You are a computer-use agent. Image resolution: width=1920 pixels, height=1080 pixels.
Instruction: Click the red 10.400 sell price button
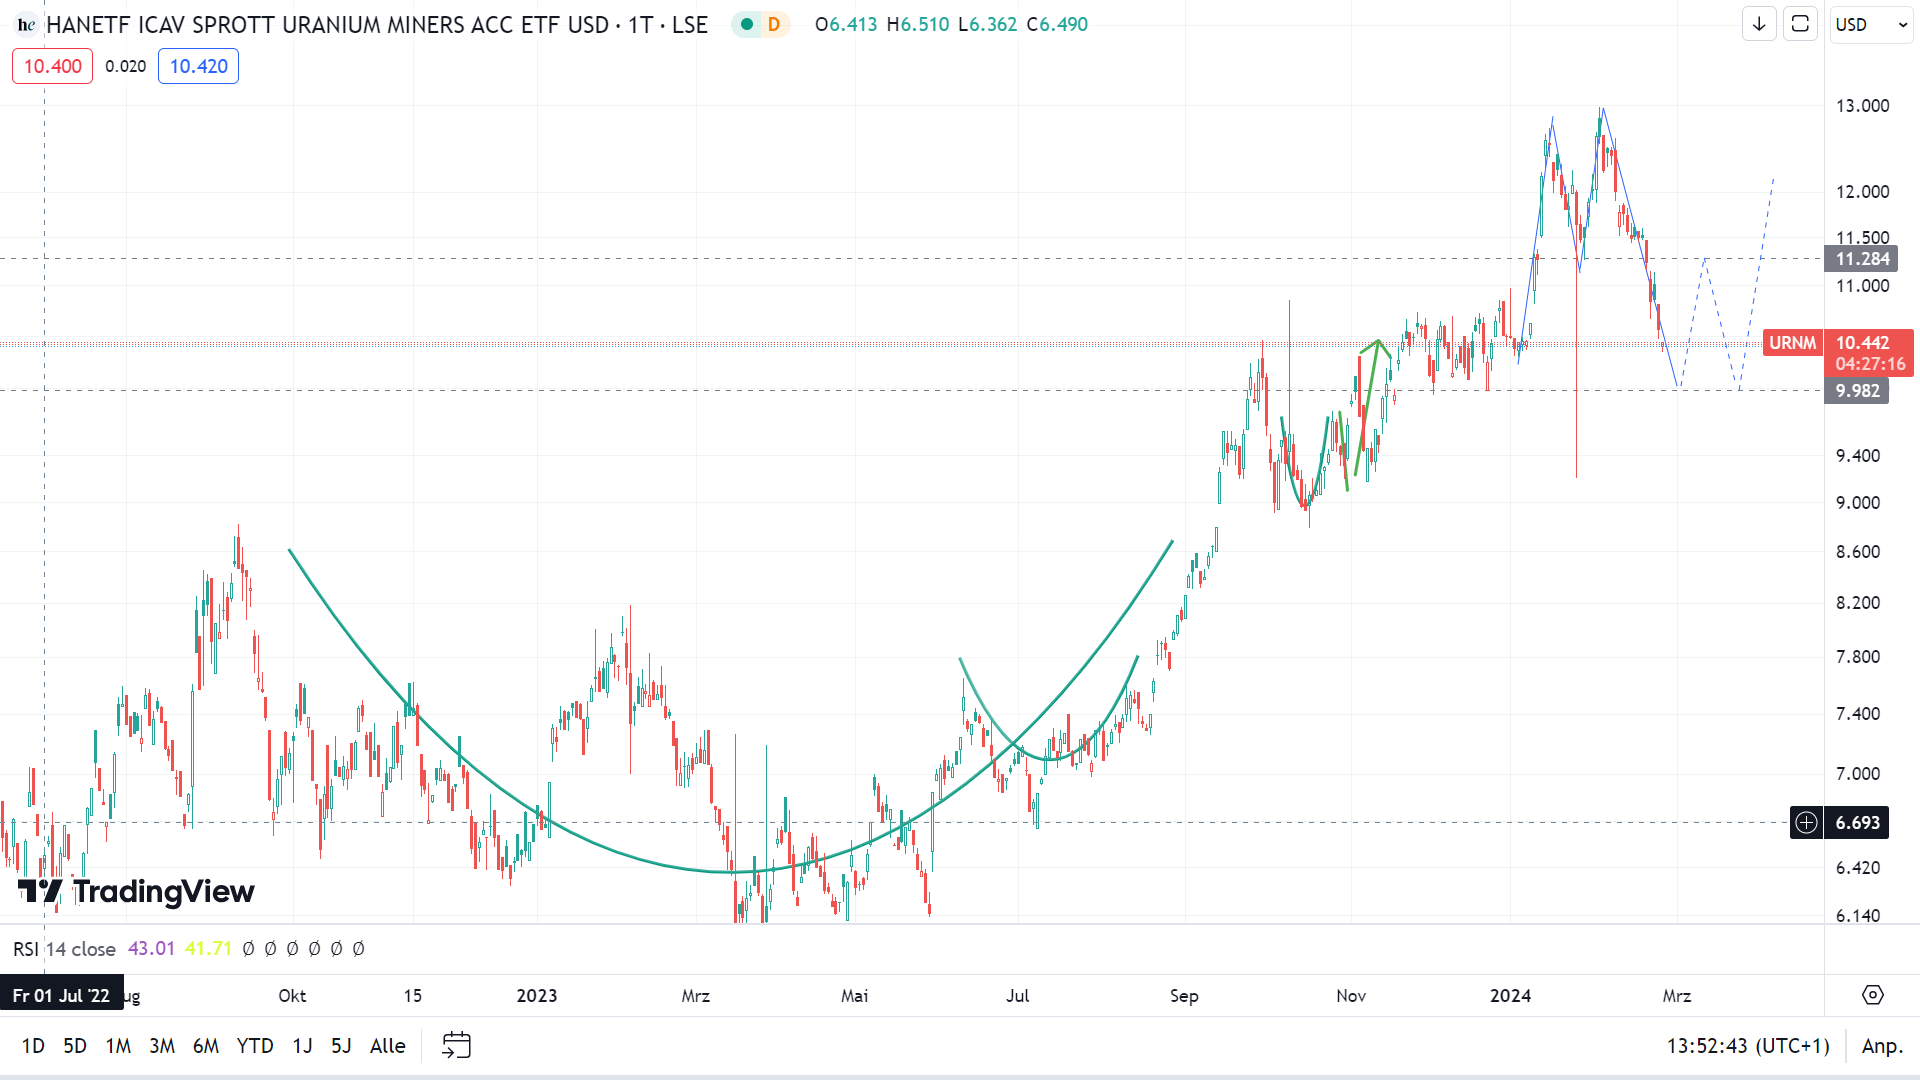point(52,66)
